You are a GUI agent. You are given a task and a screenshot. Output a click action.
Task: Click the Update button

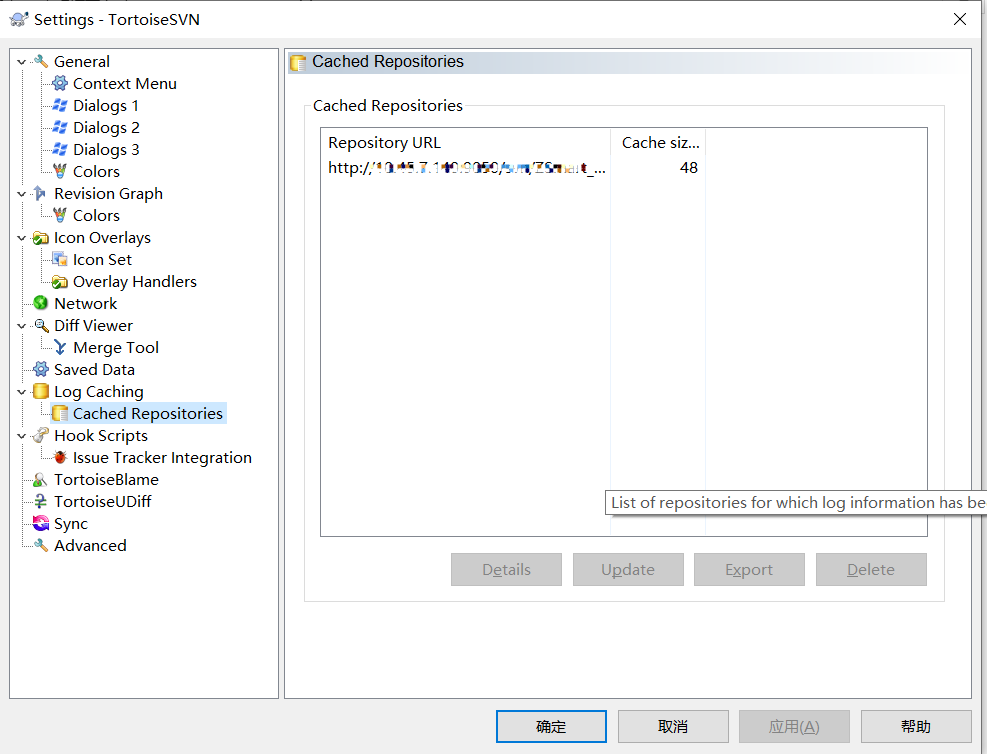628,570
